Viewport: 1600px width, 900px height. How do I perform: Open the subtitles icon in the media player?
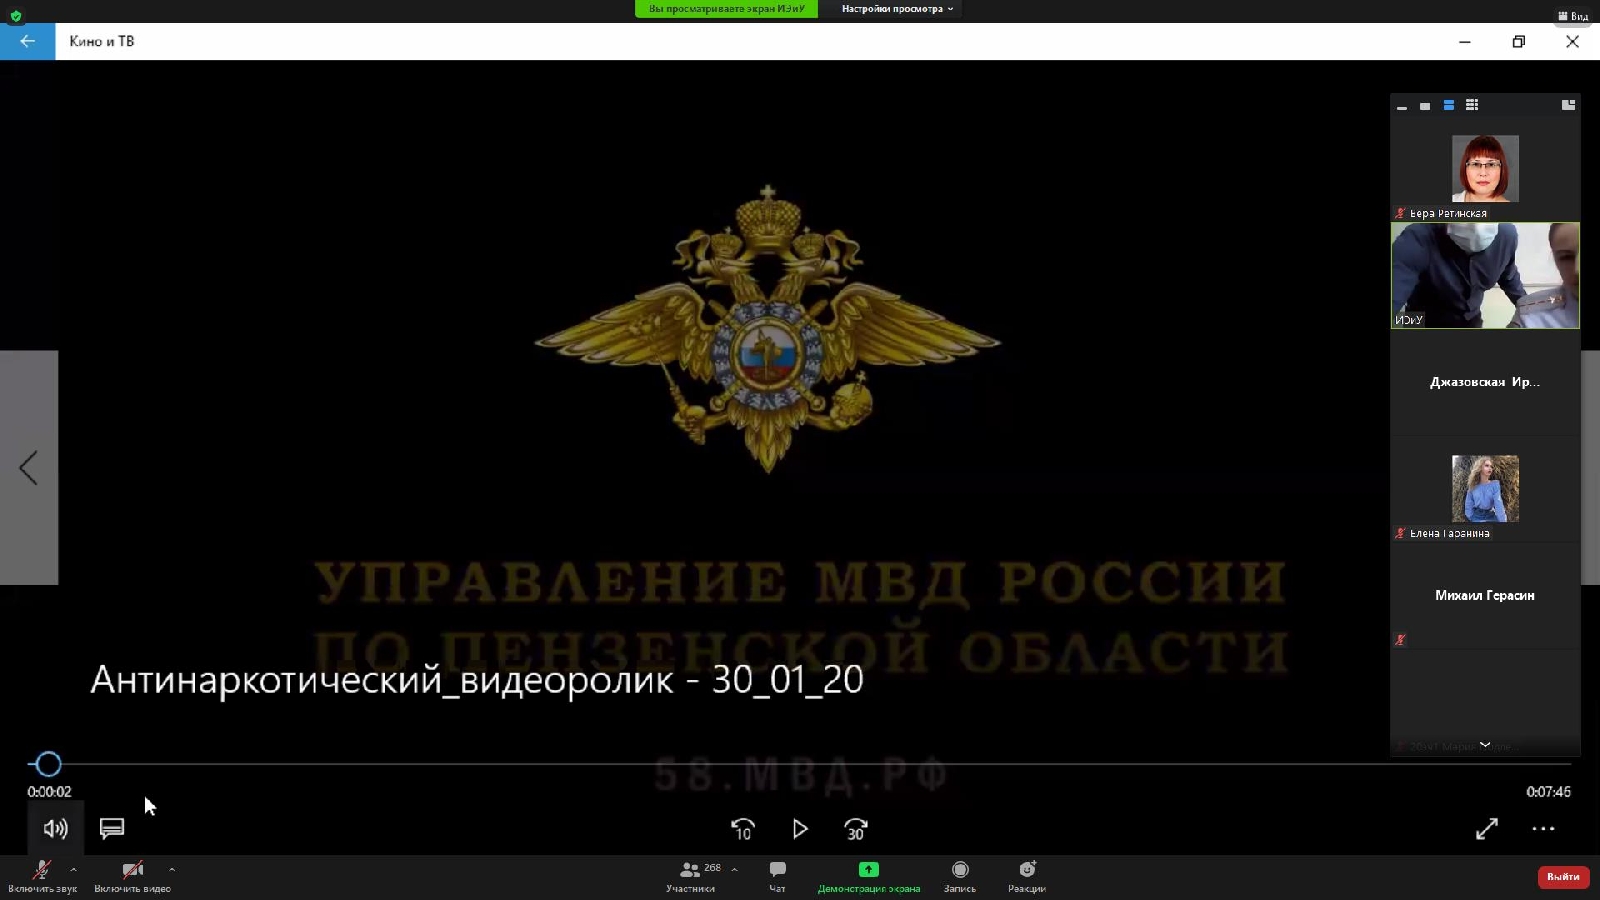pos(111,828)
